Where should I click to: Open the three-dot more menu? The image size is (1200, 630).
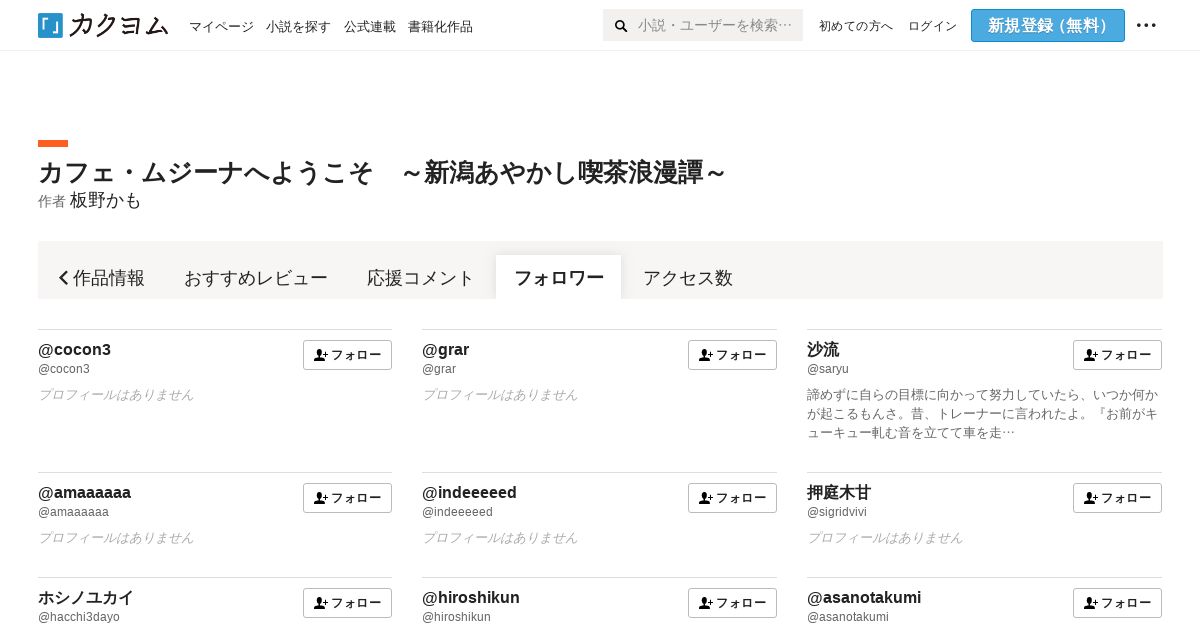tap(1146, 26)
